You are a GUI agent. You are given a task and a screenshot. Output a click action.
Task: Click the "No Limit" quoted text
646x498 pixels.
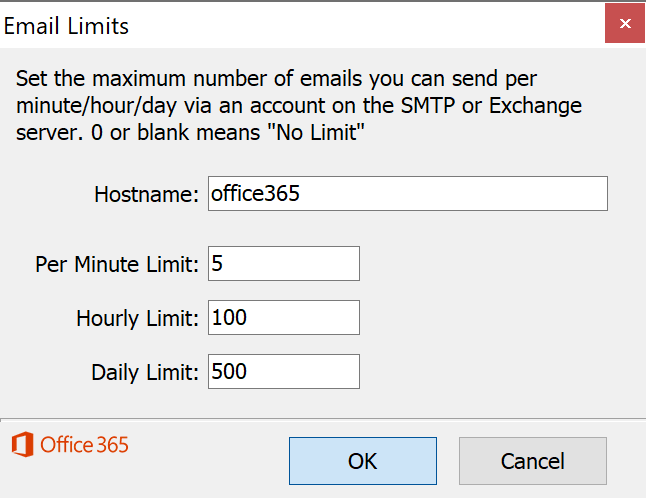[316, 133]
